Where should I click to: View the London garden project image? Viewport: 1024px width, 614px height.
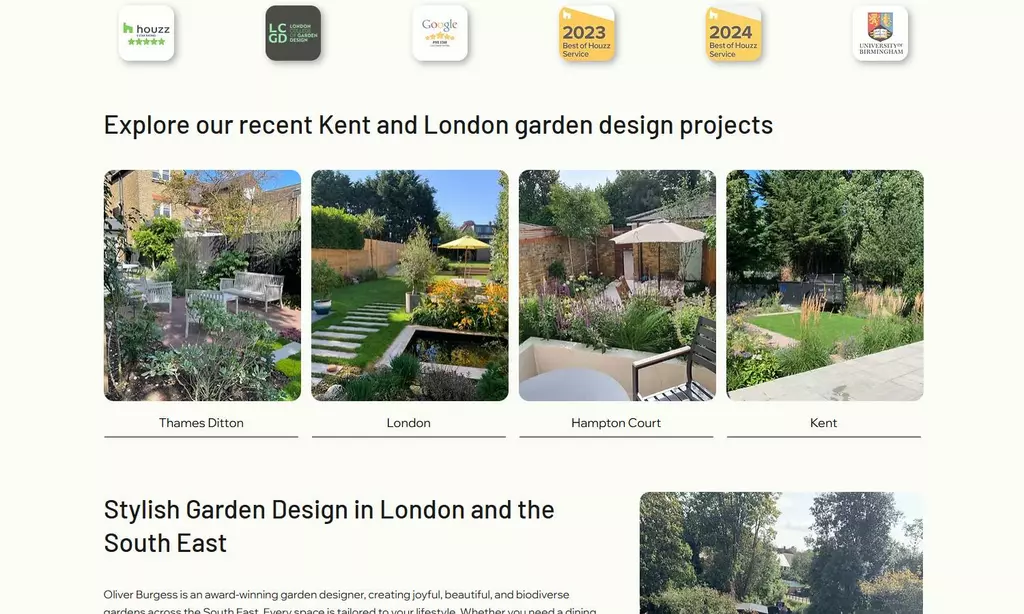409,285
